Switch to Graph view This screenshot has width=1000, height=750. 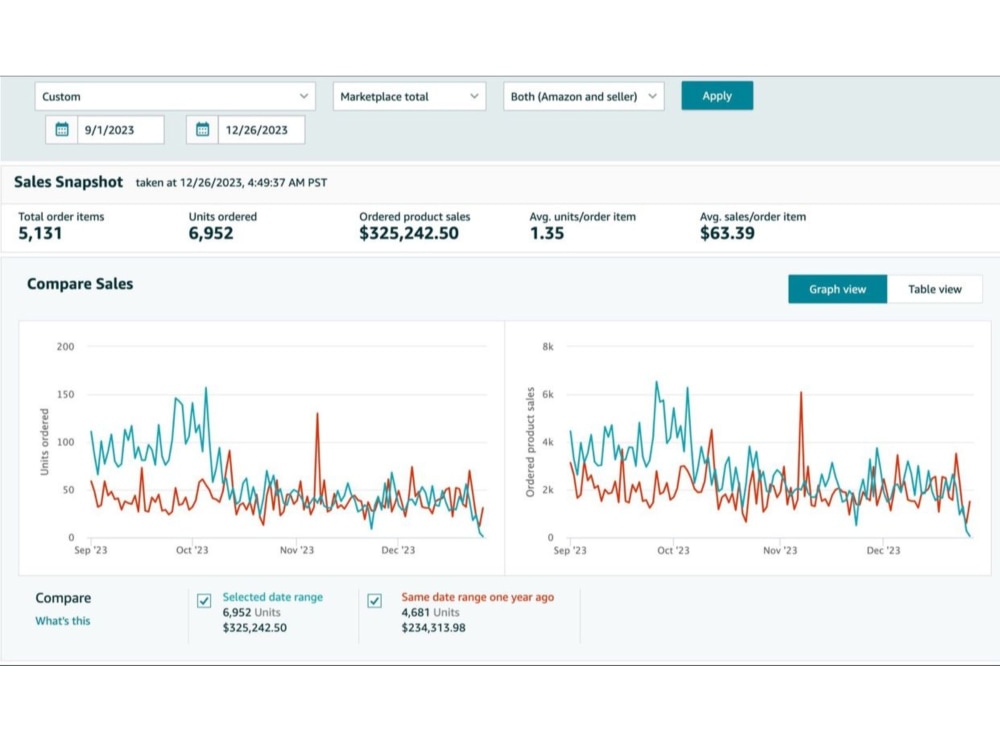tap(837, 289)
